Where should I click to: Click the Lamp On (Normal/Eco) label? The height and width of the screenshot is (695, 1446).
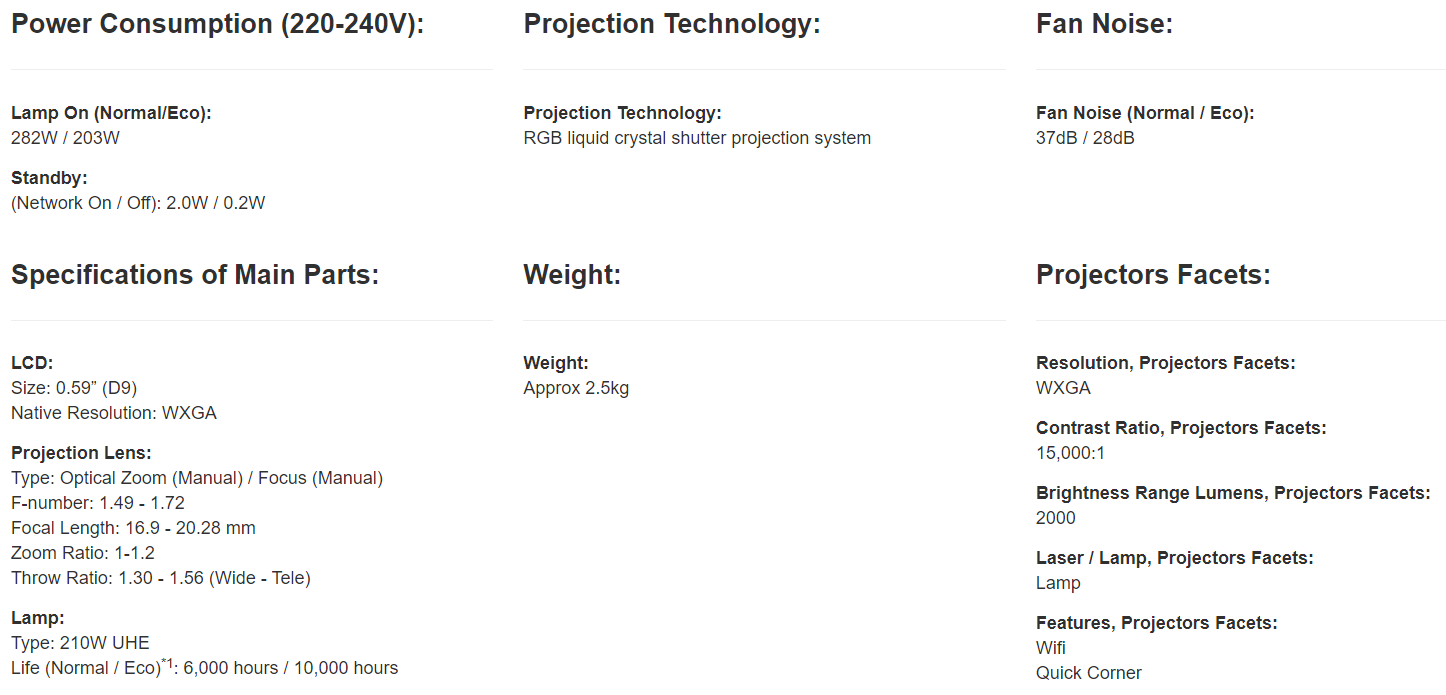tap(111, 113)
